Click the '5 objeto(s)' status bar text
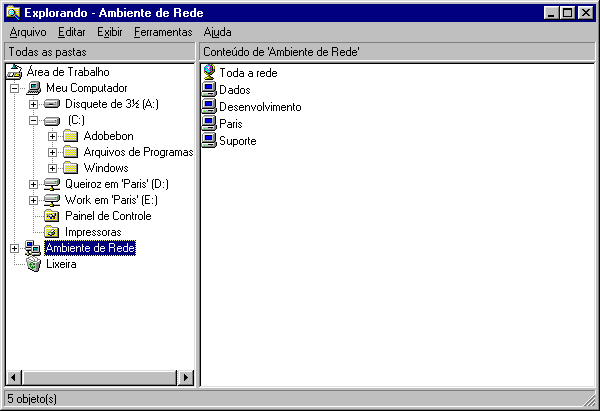Viewport: 600px width, 411px height. pos(32,399)
